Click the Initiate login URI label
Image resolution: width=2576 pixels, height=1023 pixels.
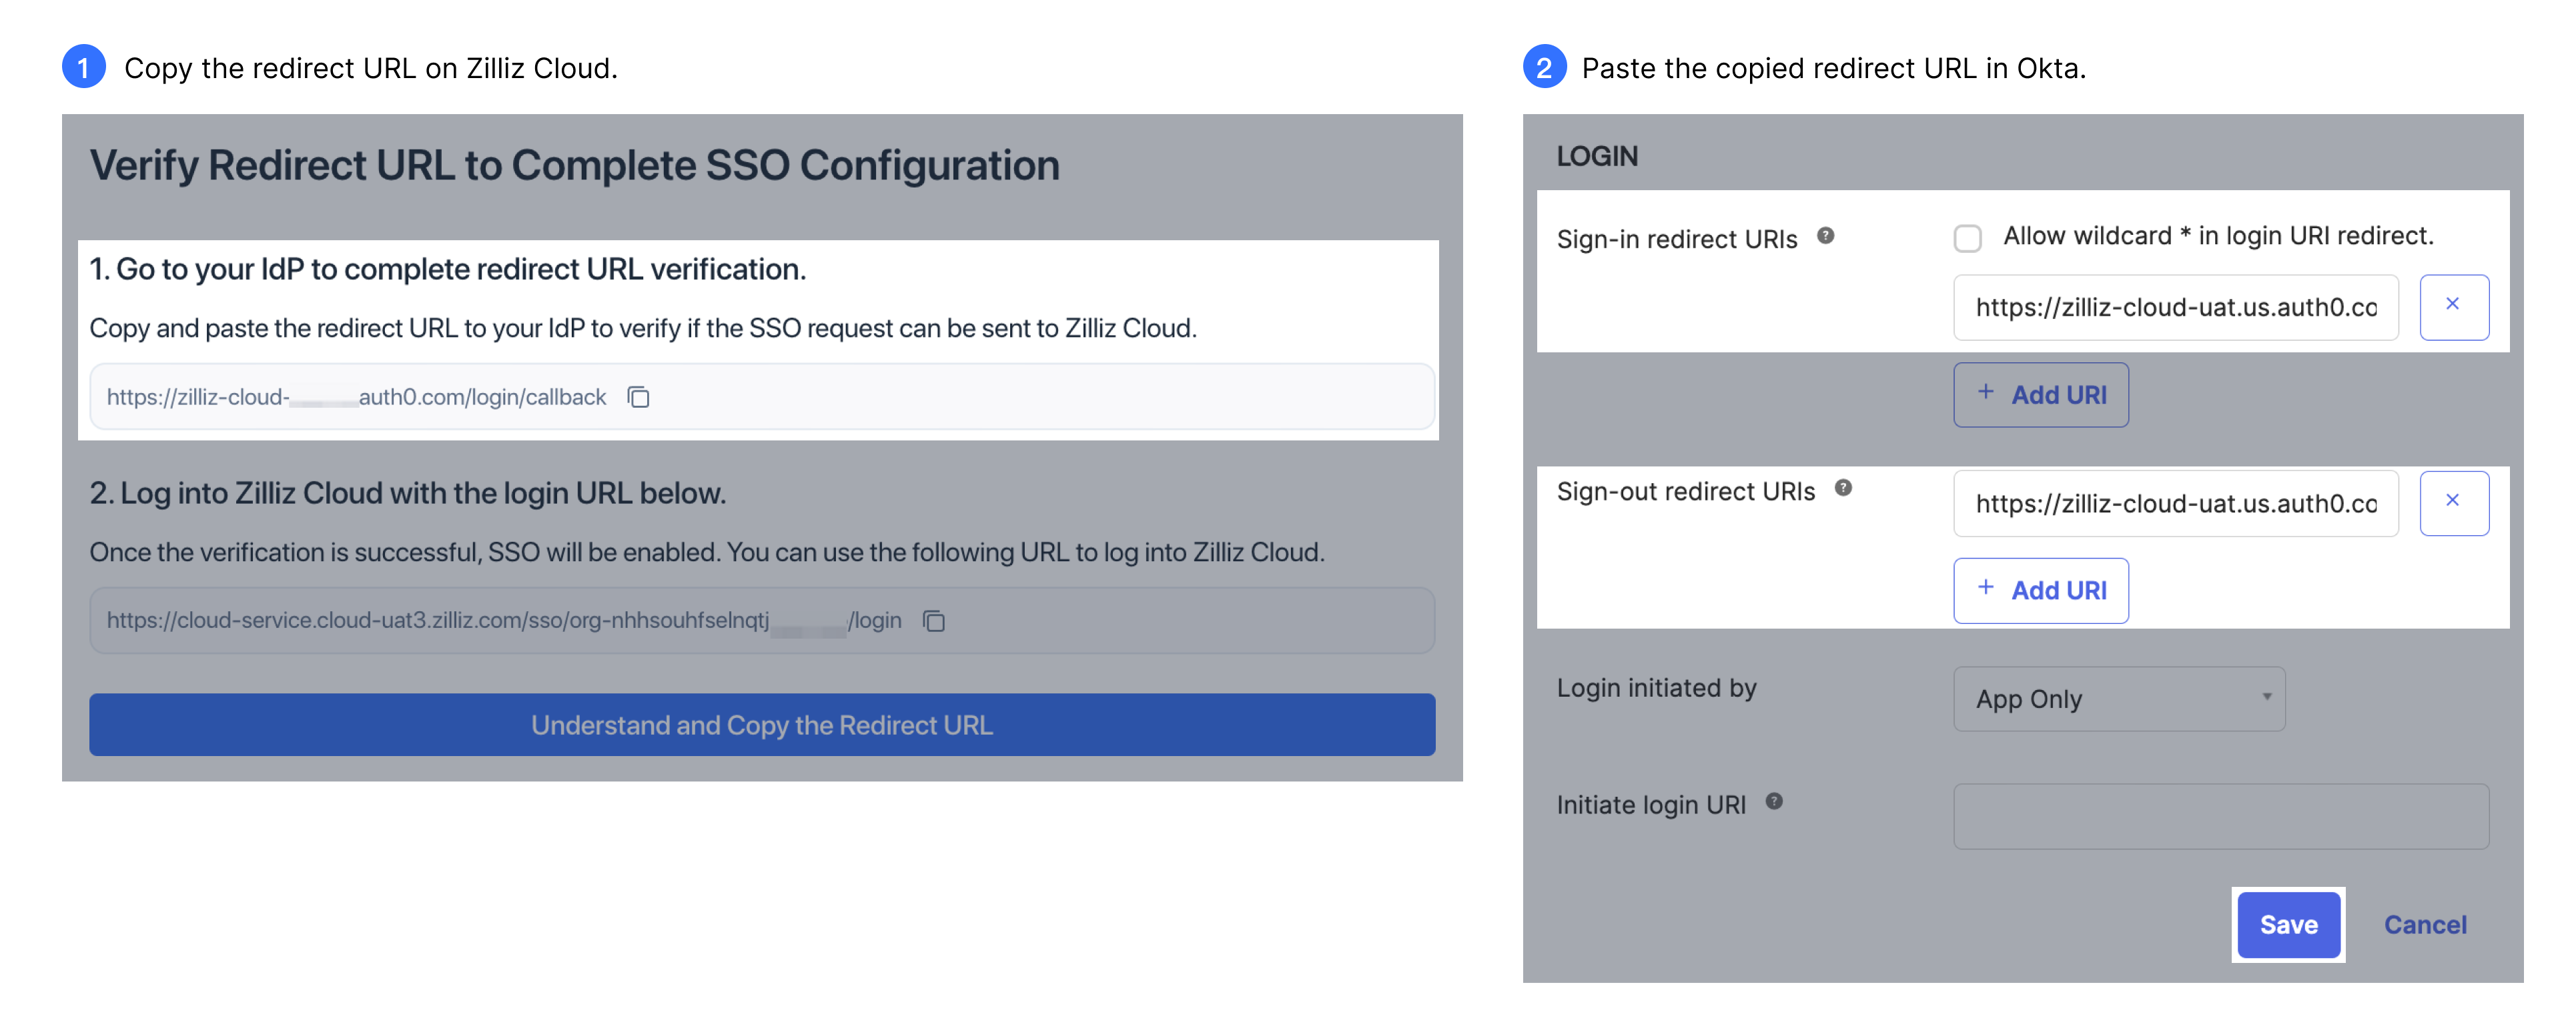coord(1651,805)
